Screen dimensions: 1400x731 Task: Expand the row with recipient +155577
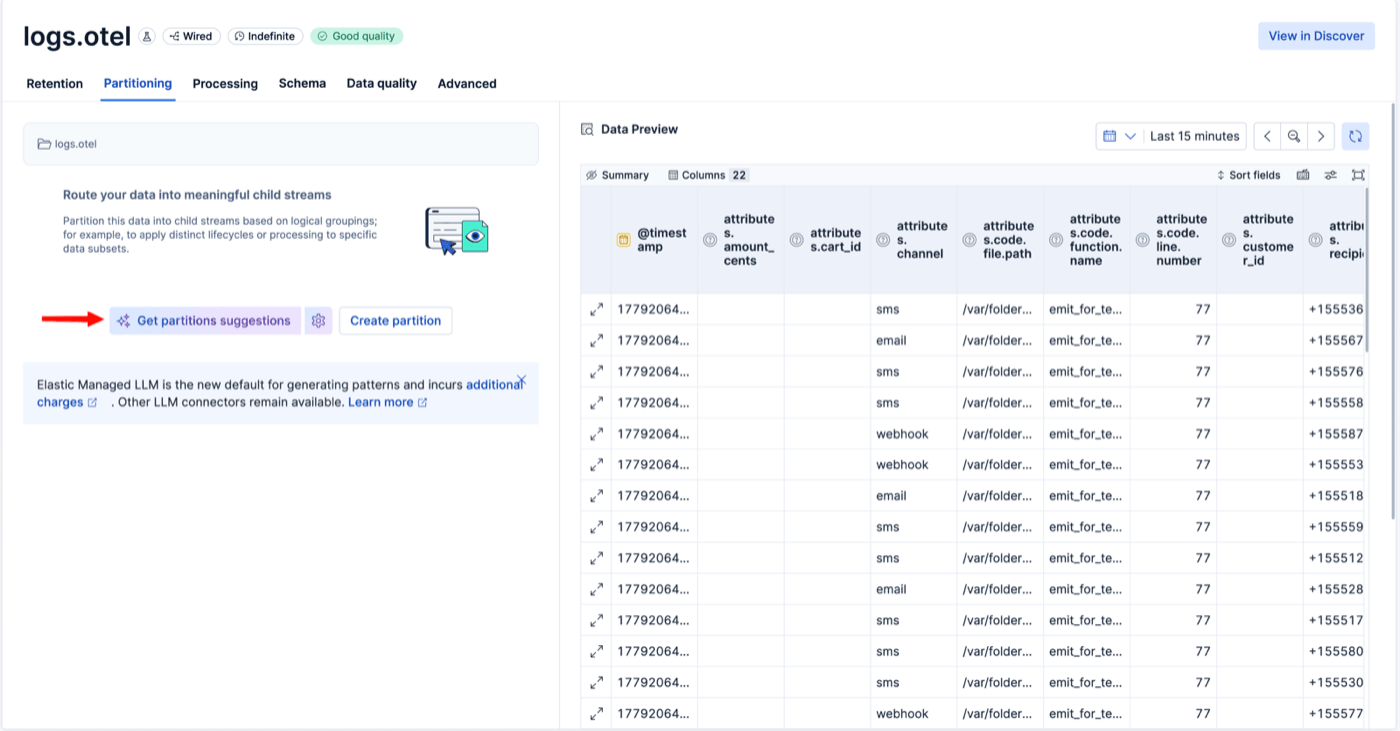596,714
